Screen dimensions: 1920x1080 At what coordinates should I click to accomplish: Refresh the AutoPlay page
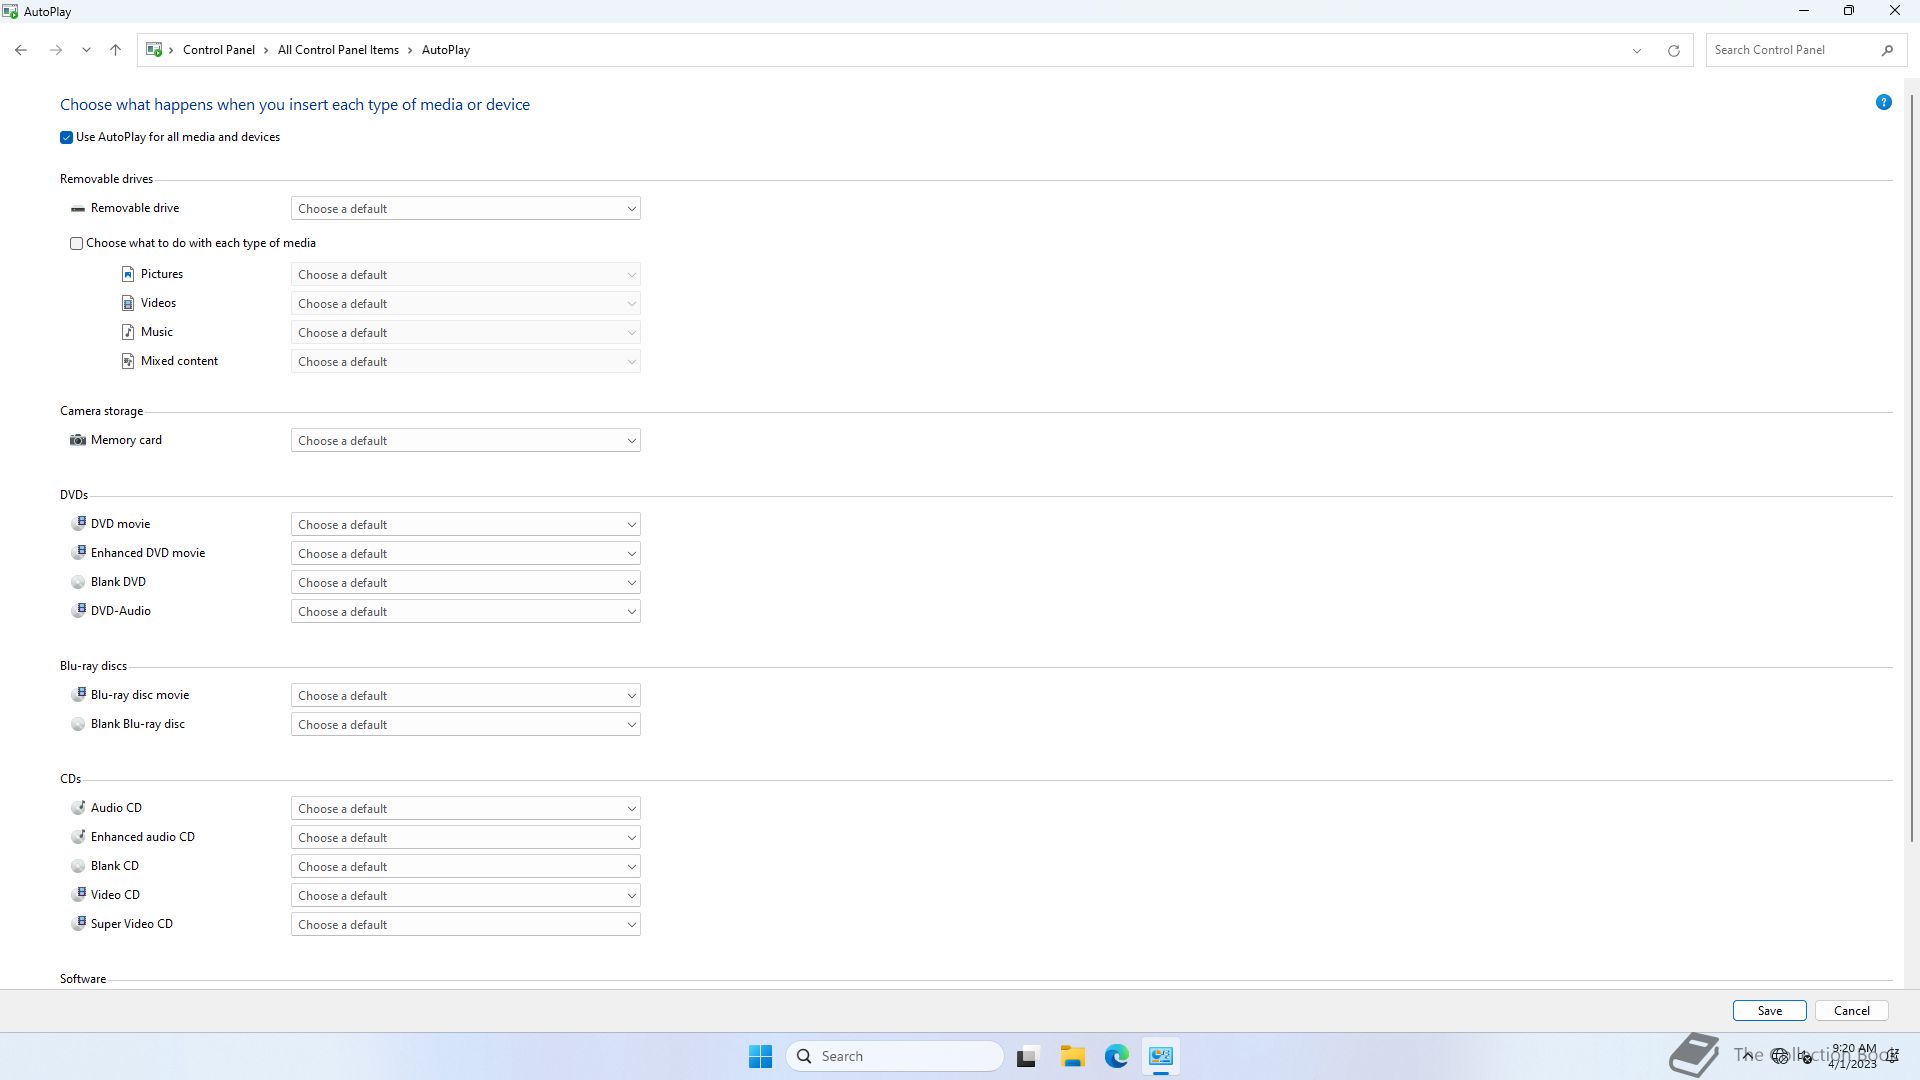1673,50
